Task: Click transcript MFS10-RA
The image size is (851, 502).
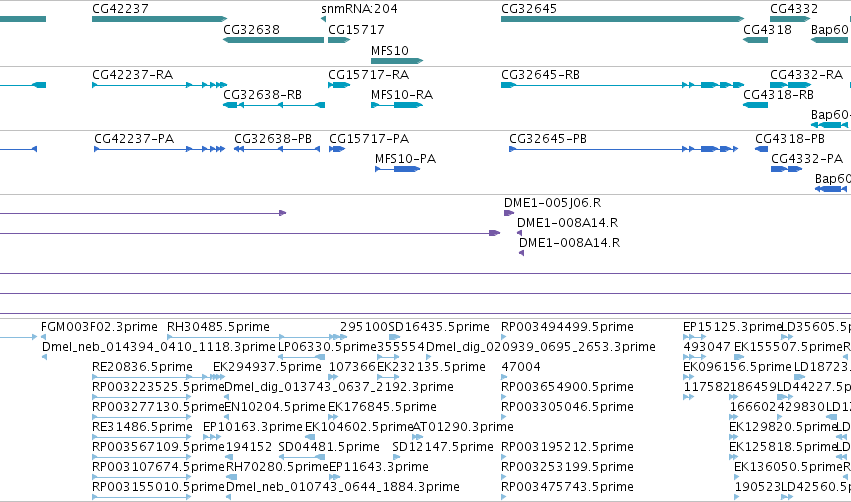Action: (402, 94)
